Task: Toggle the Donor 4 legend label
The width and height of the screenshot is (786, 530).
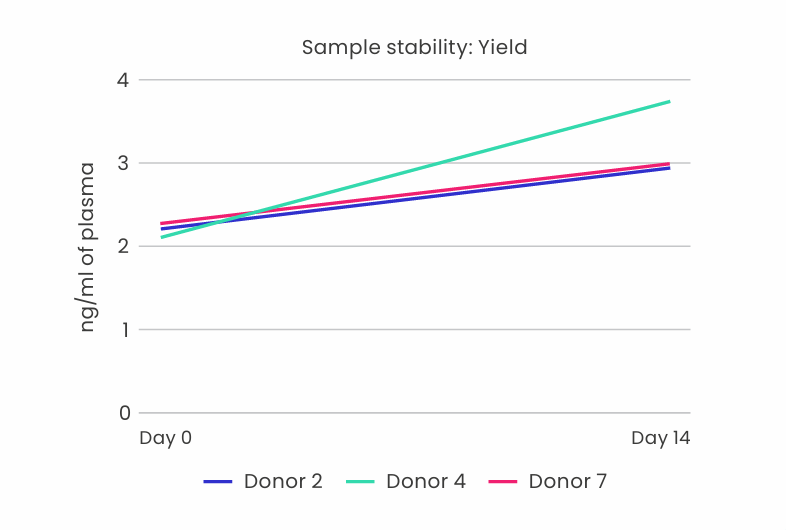Action: (426, 481)
